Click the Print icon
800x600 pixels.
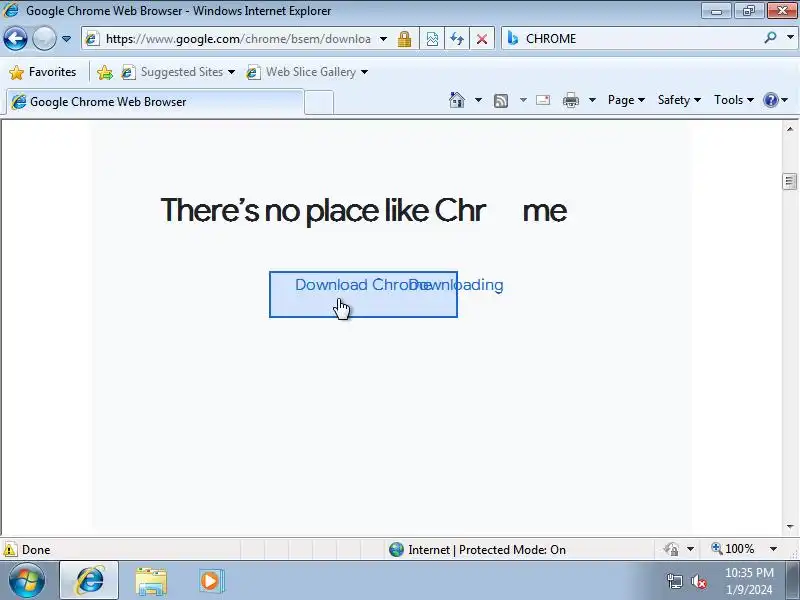[x=571, y=100]
